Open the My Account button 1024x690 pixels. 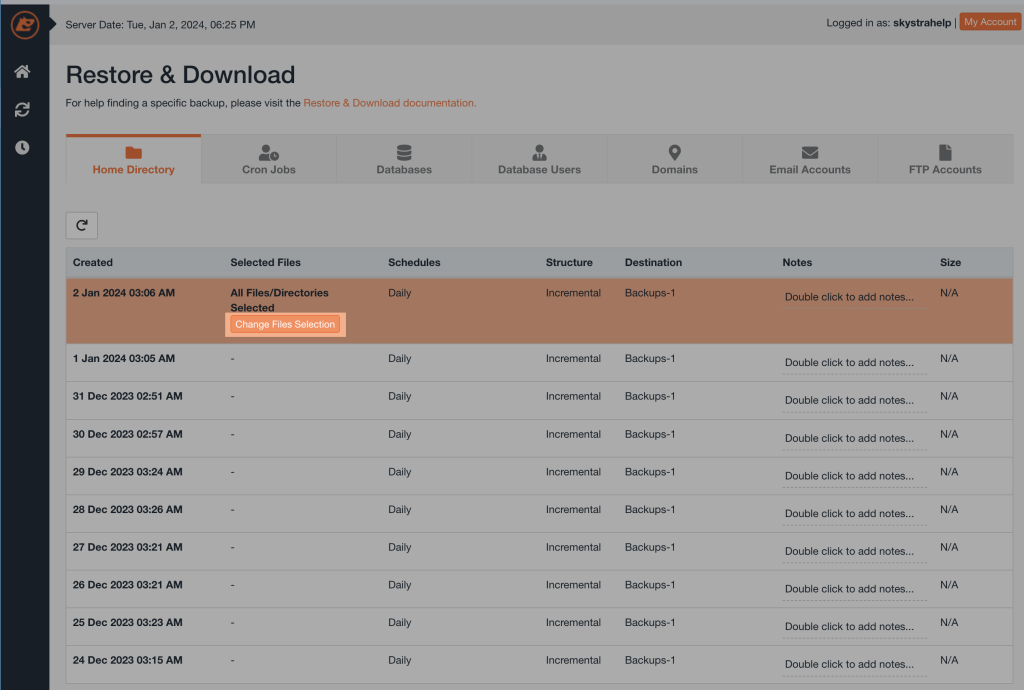point(990,22)
